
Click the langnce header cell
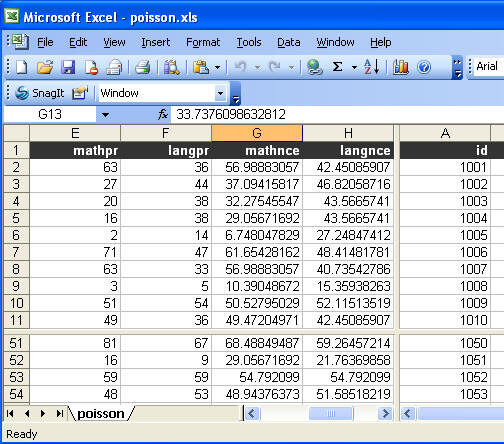coord(348,150)
